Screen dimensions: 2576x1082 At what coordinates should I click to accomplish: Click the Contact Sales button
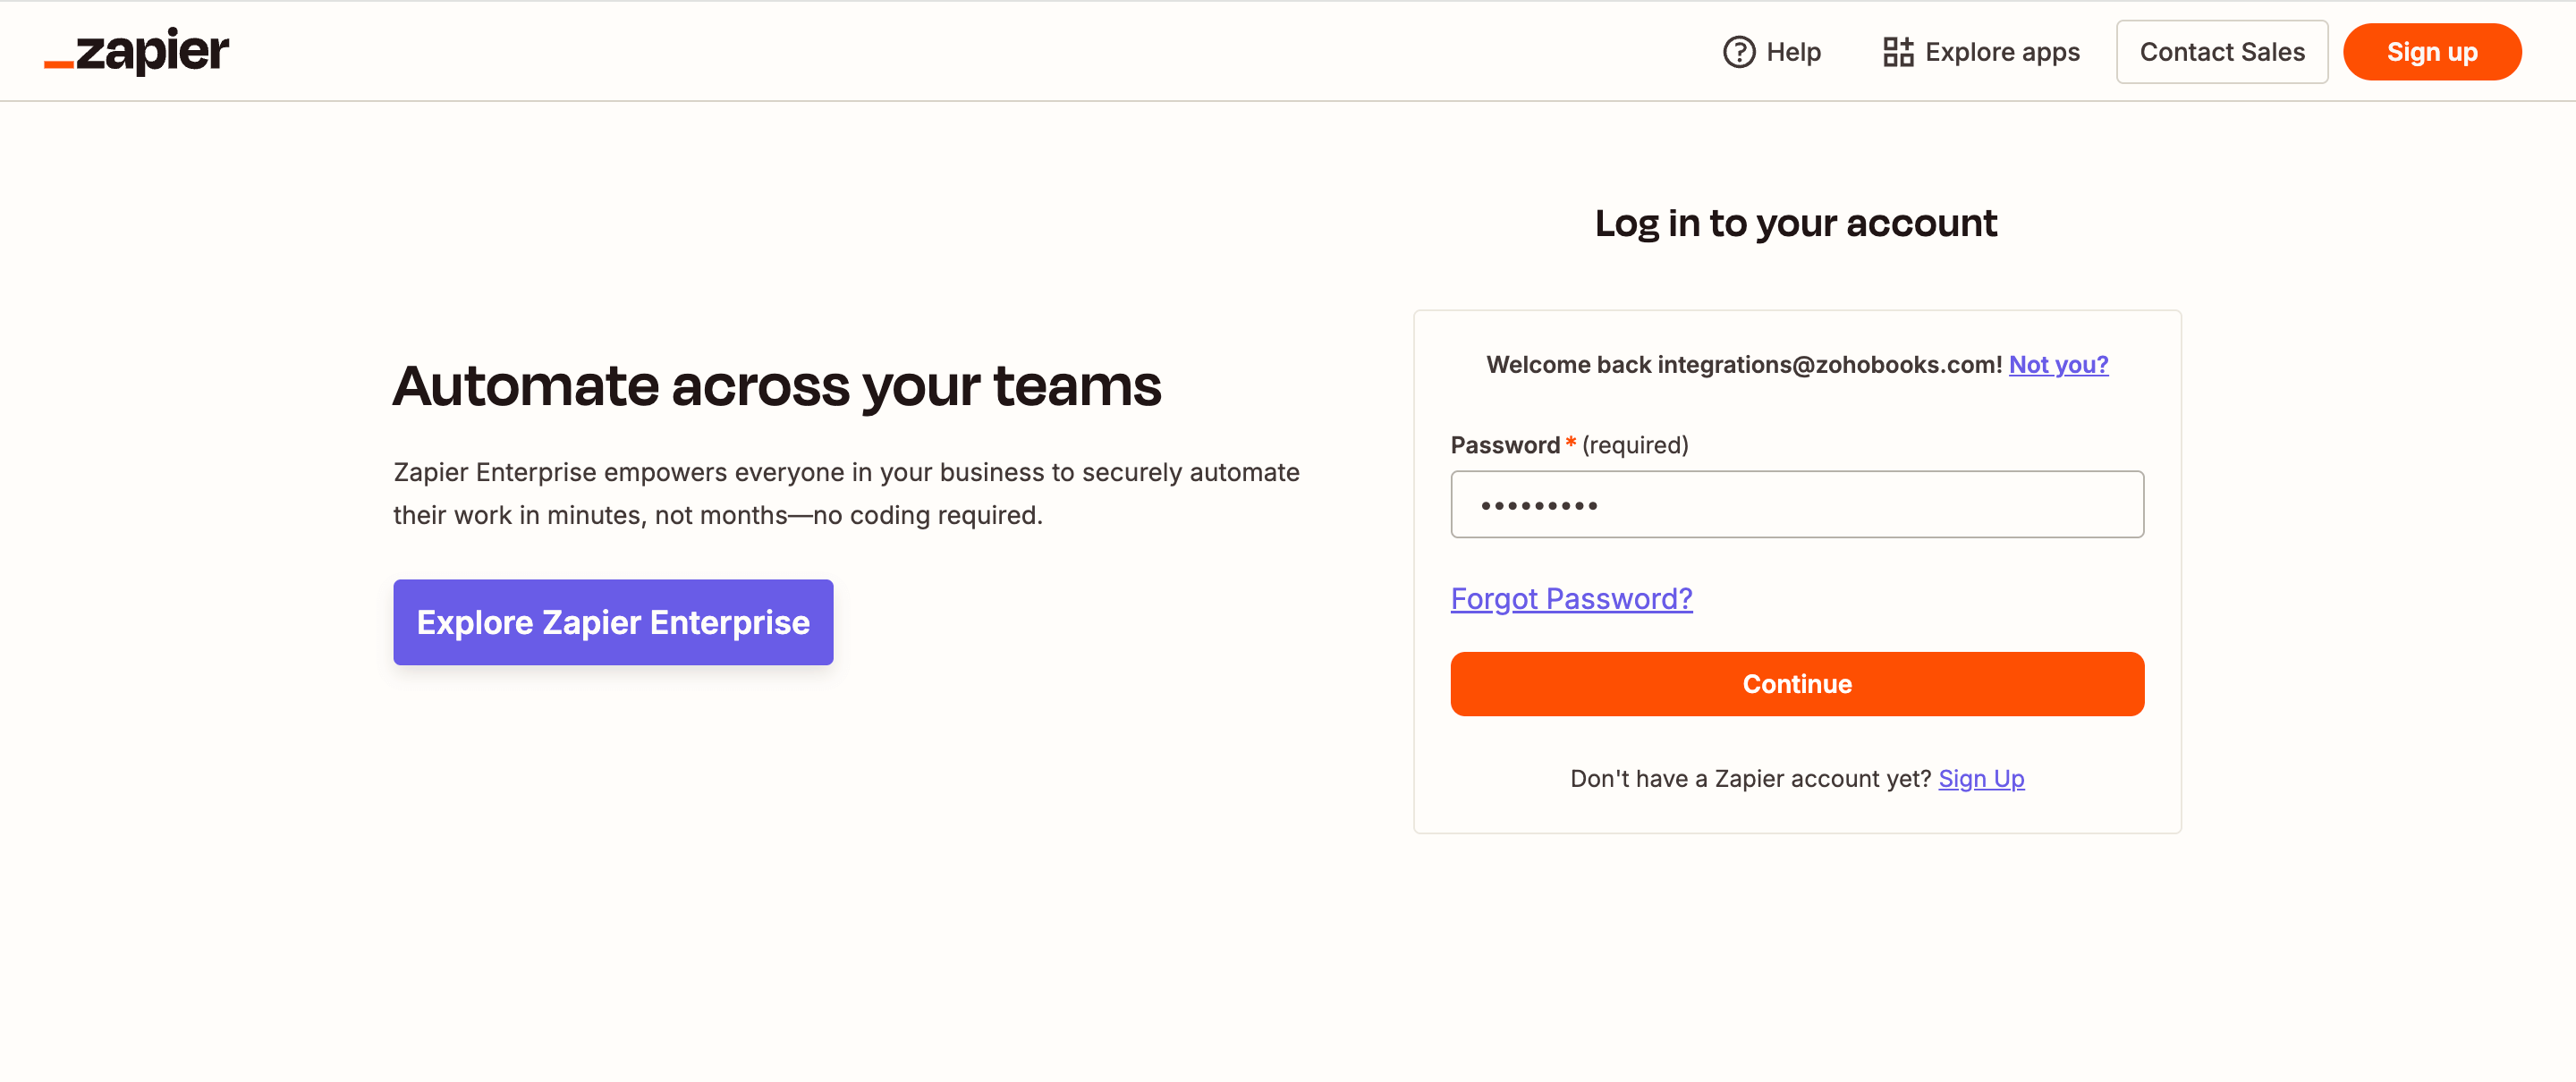[2222, 51]
